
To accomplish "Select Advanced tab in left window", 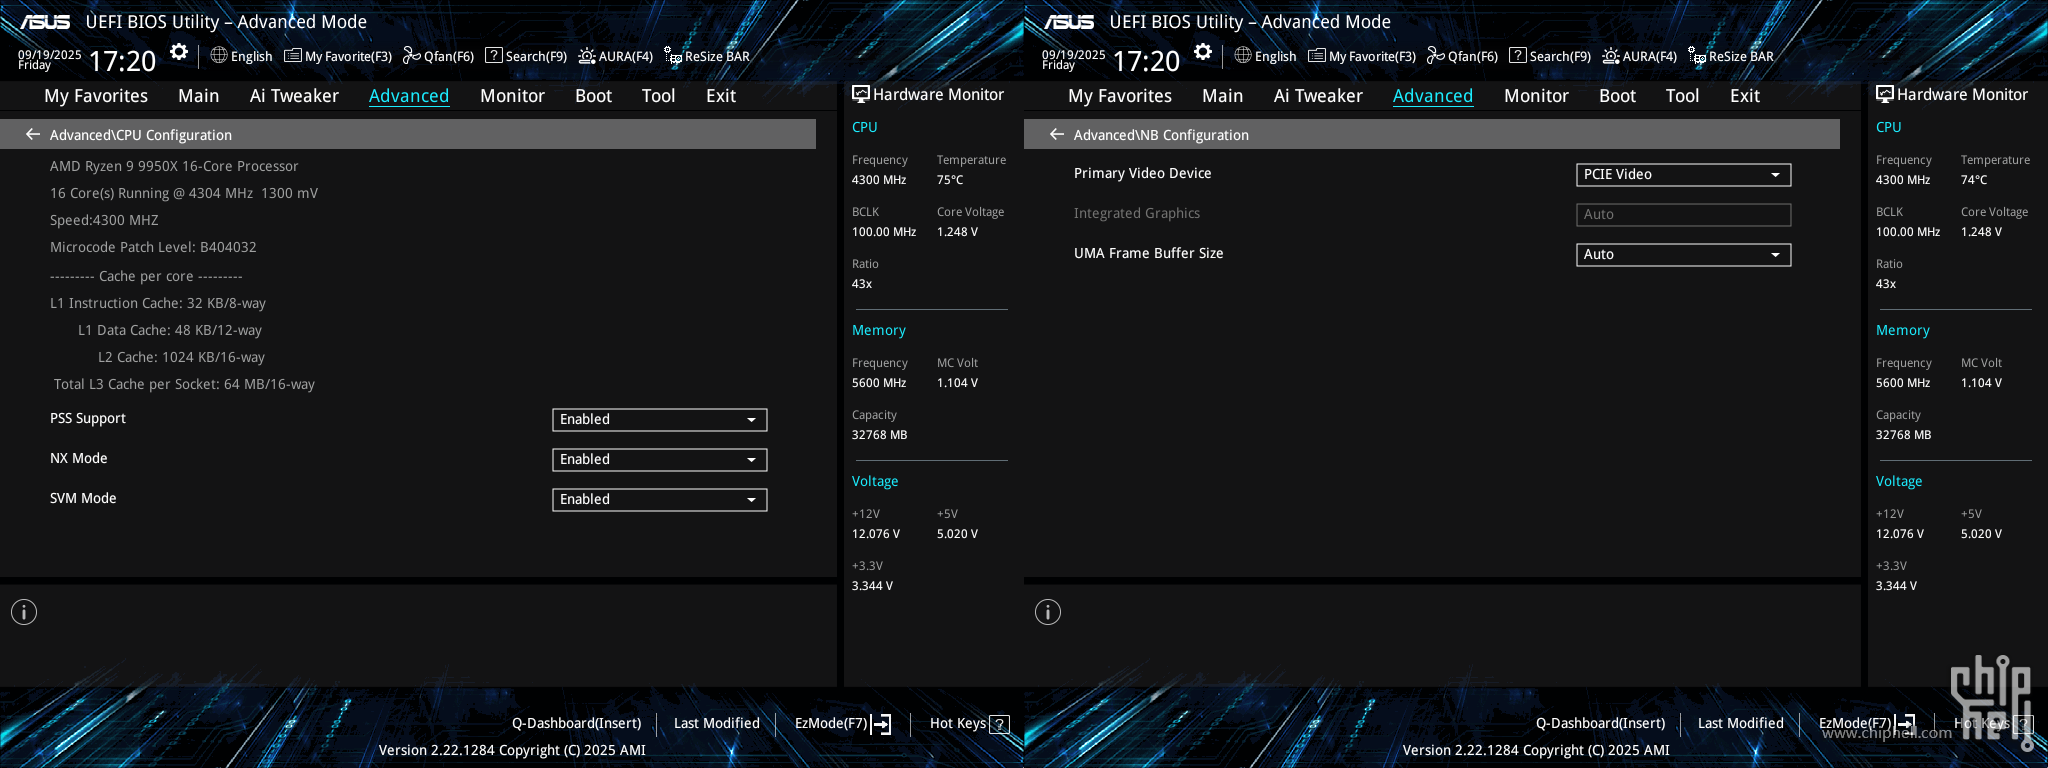I will point(409,96).
